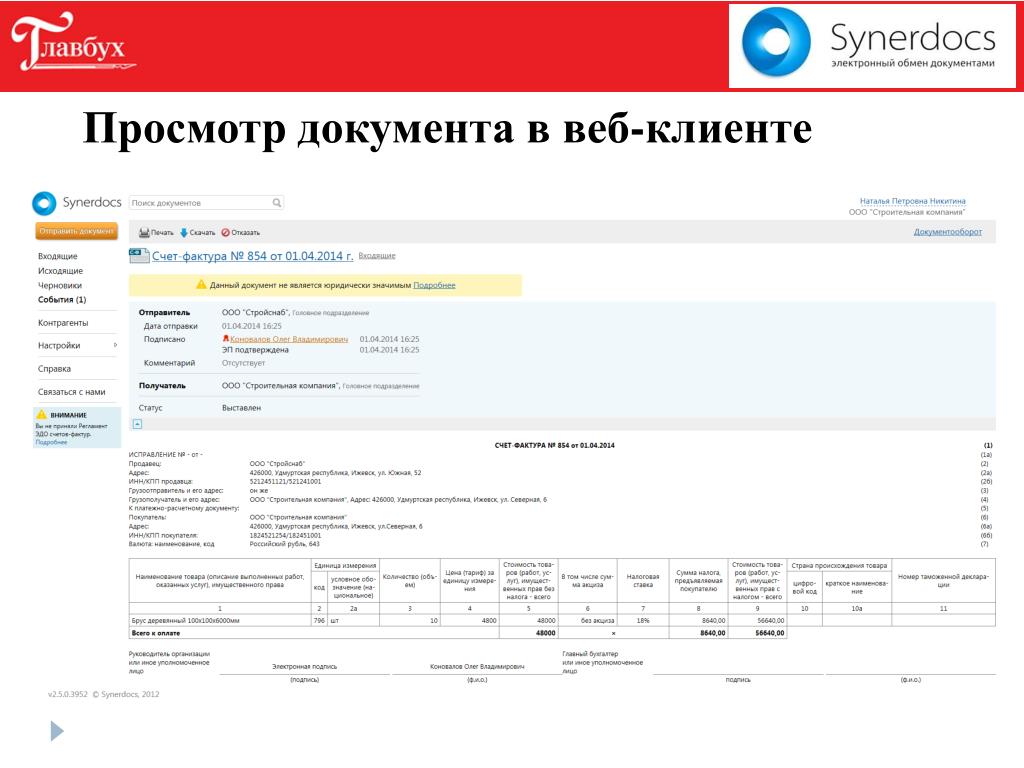Click the orange send document button

[76, 231]
